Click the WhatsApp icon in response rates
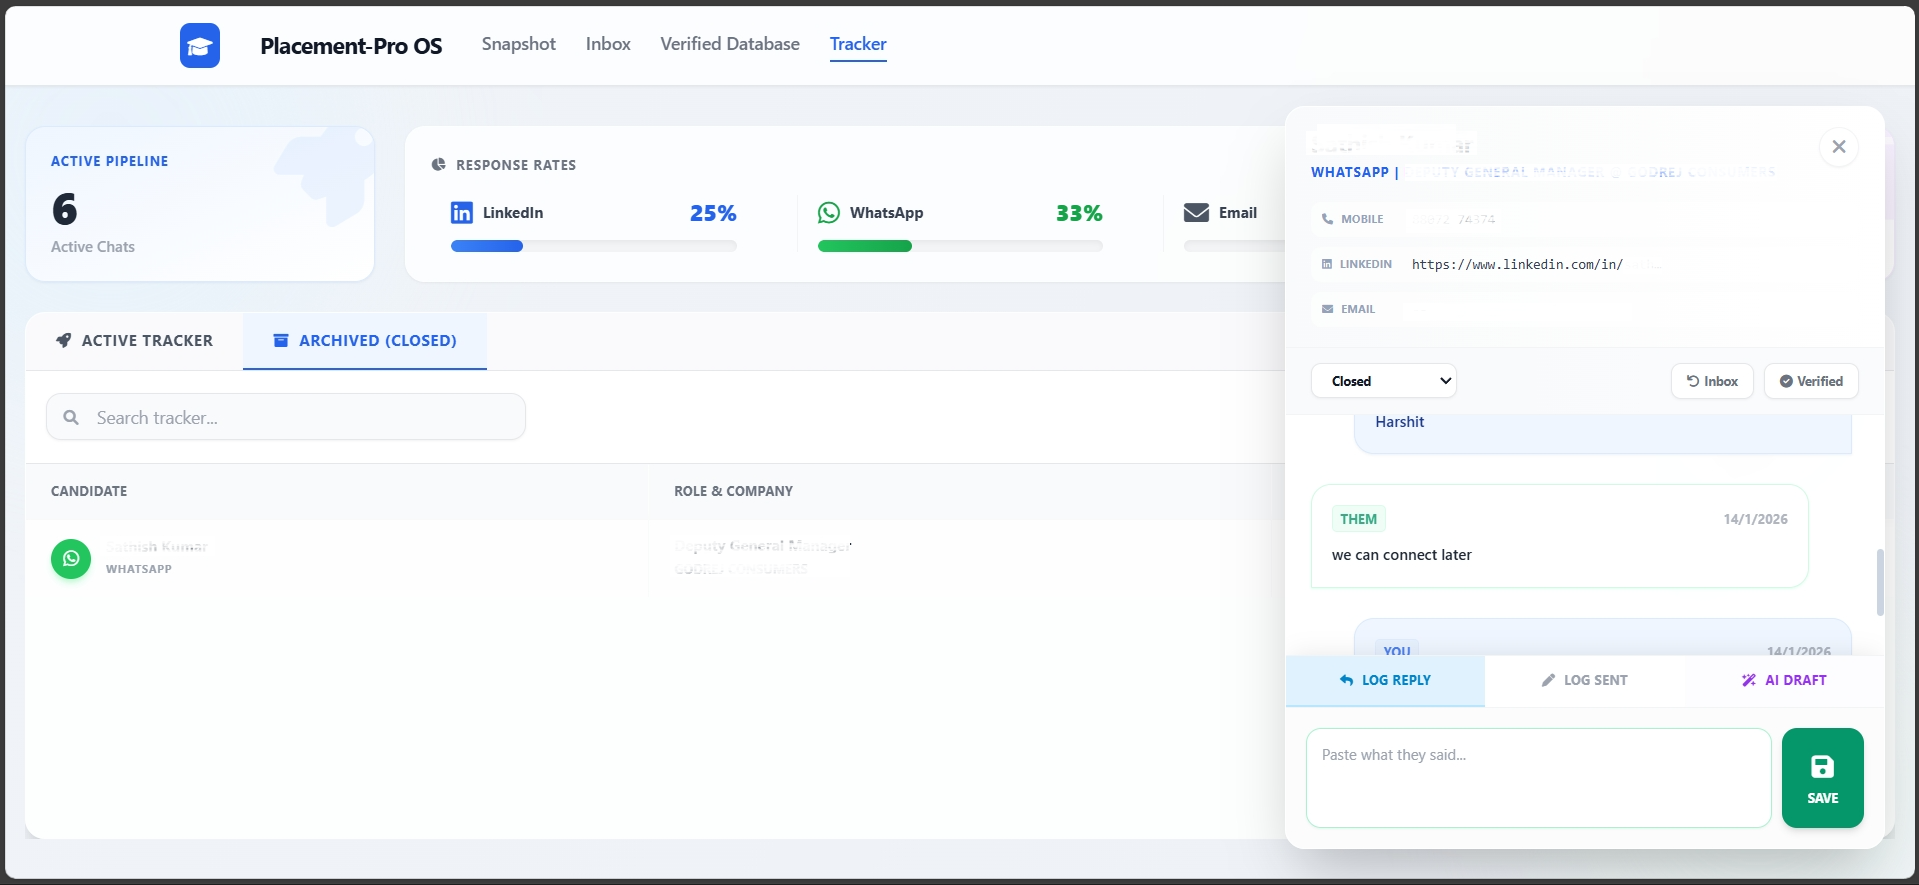The width and height of the screenshot is (1919, 885). pyautogui.click(x=829, y=213)
